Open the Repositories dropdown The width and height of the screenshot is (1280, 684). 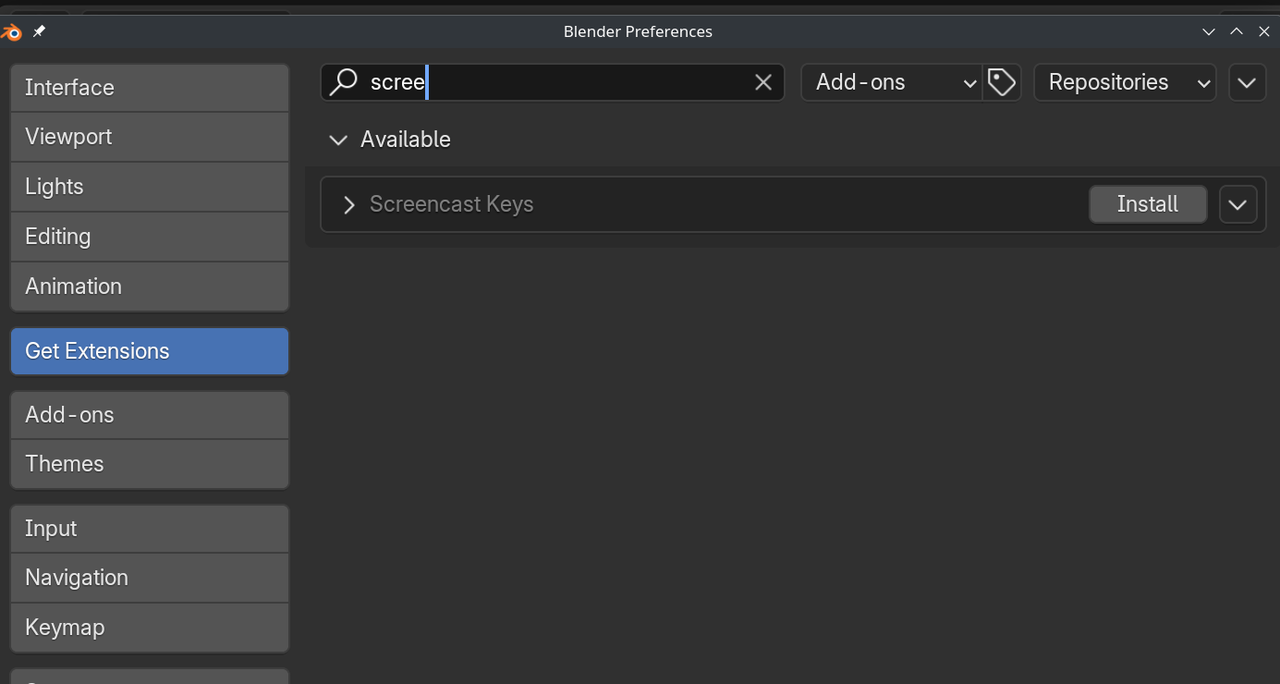point(1124,82)
